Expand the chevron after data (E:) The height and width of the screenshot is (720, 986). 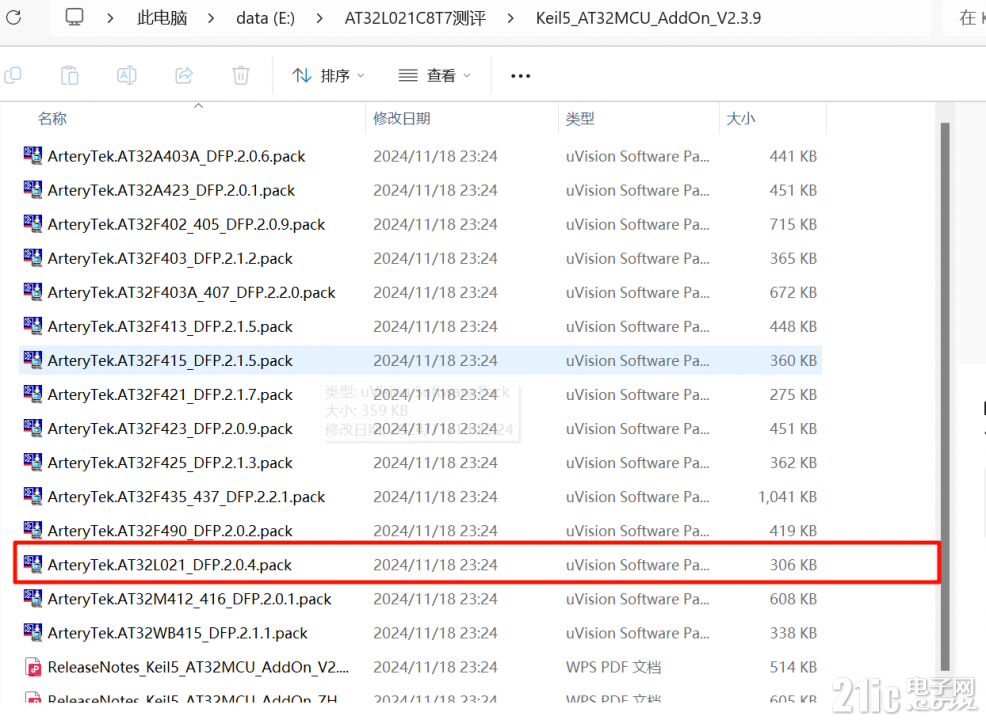[x=319, y=18]
